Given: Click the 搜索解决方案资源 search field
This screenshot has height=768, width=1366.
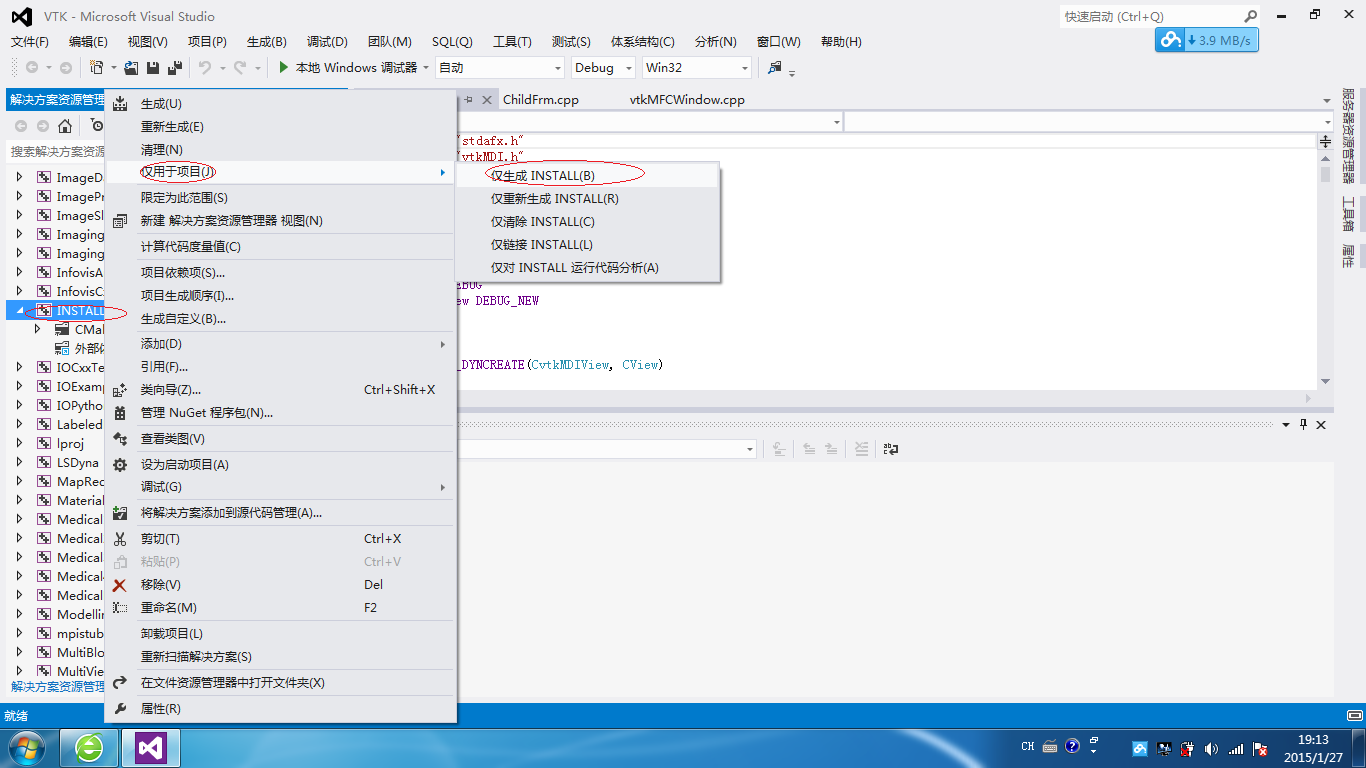Looking at the screenshot, I should (x=57, y=152).
